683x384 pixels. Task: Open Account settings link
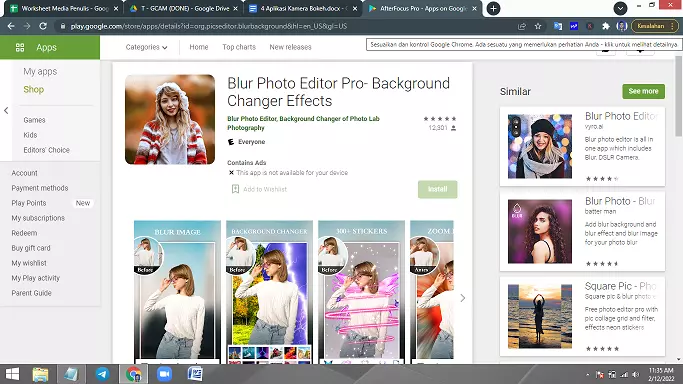click(24, 173)
